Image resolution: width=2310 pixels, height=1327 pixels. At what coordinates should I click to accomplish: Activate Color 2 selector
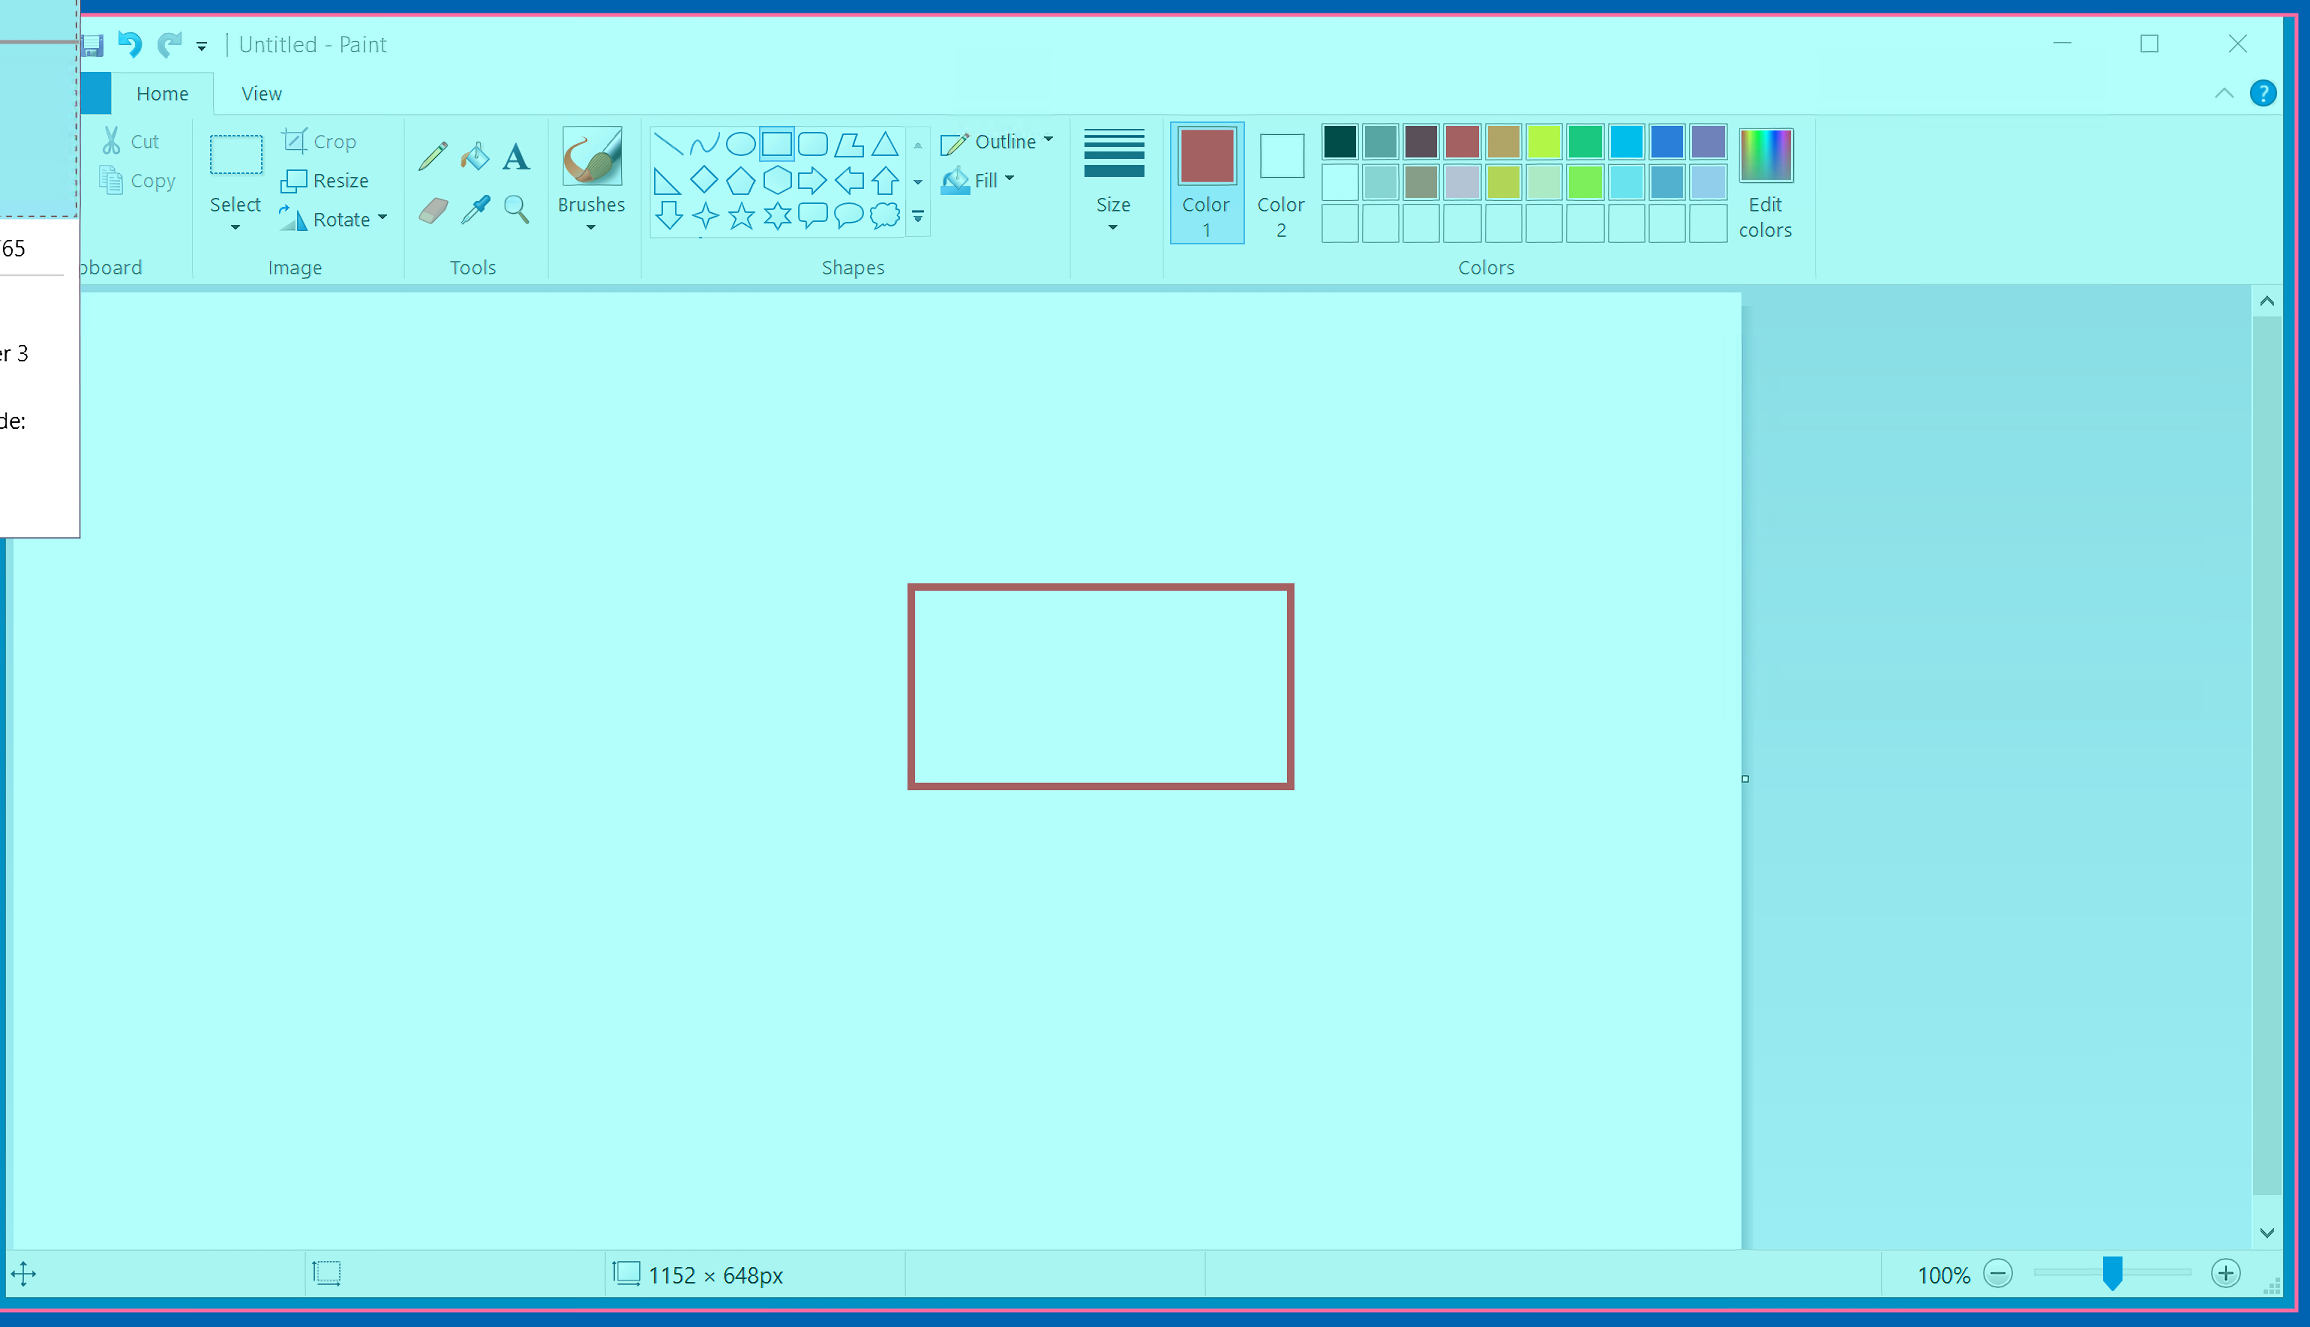1281,183
